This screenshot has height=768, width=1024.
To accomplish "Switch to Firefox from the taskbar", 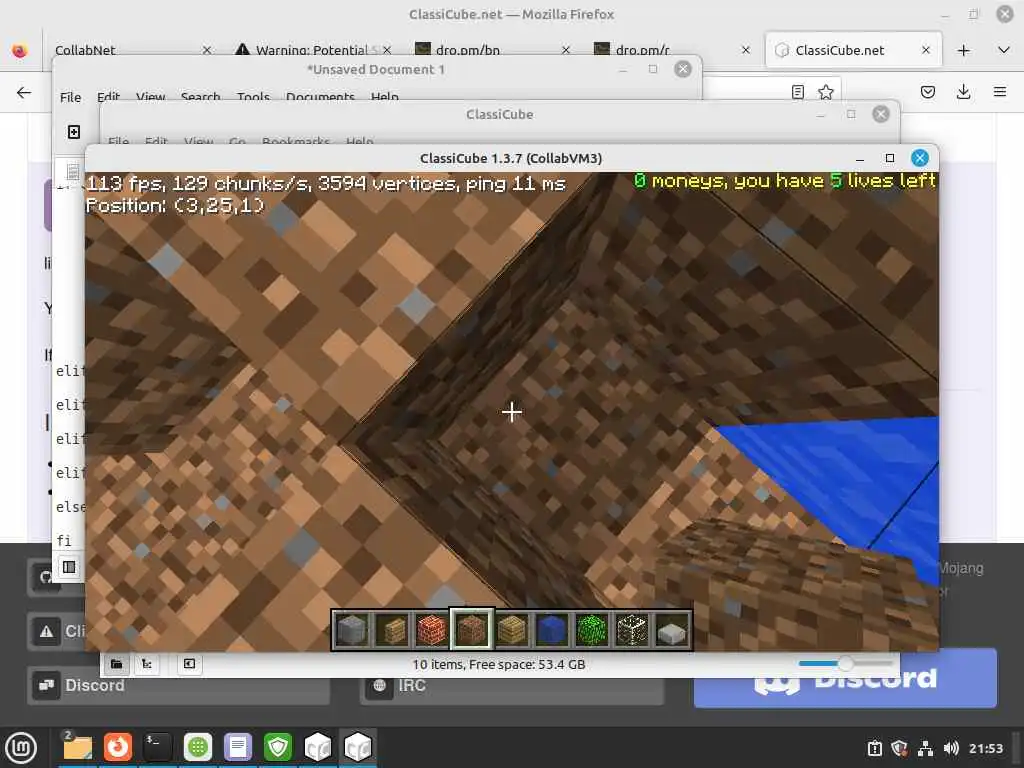I will click(x=118, y=747).
